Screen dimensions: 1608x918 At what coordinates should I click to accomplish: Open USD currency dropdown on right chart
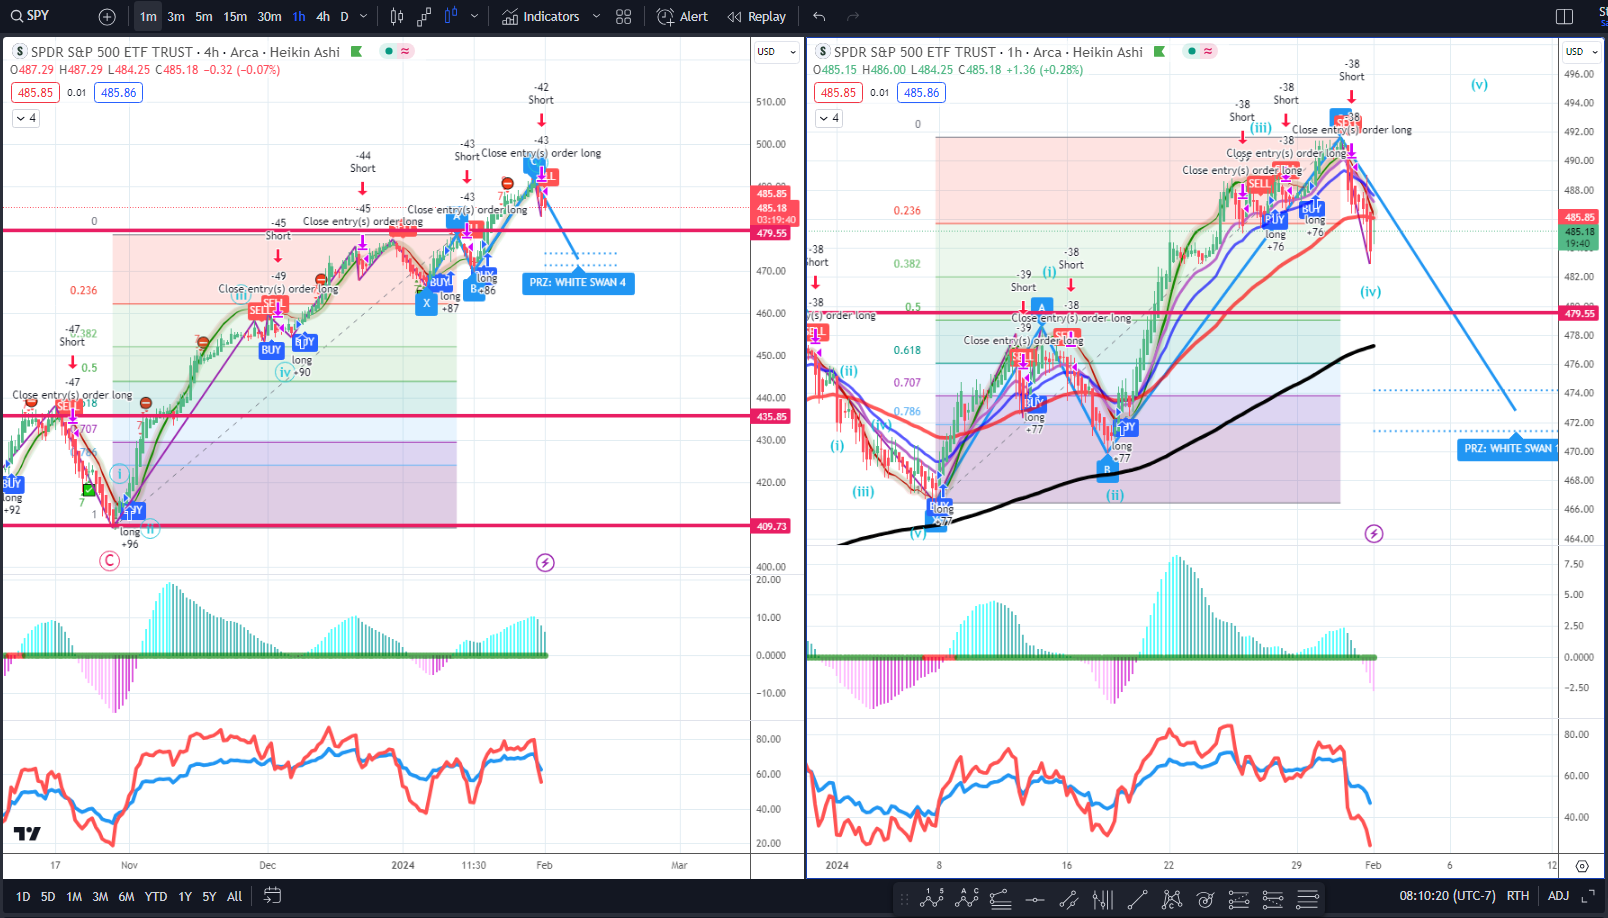coord(1581,52)
